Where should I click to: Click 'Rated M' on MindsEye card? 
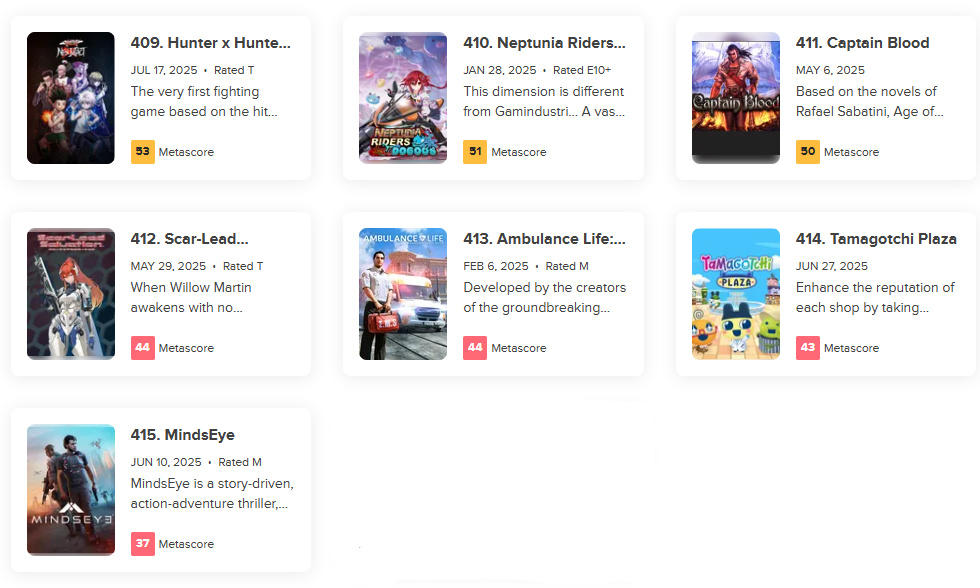click(x=240, y=463)
